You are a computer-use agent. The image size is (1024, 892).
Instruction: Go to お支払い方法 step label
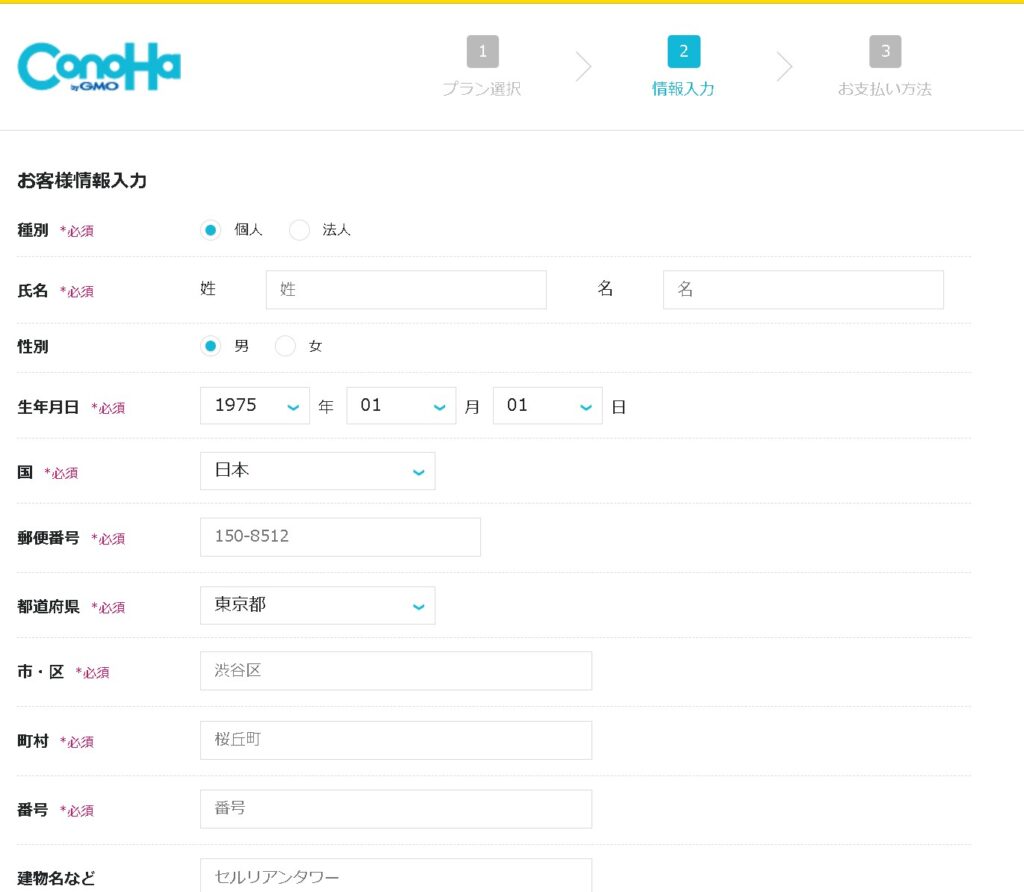click(884, 89)
